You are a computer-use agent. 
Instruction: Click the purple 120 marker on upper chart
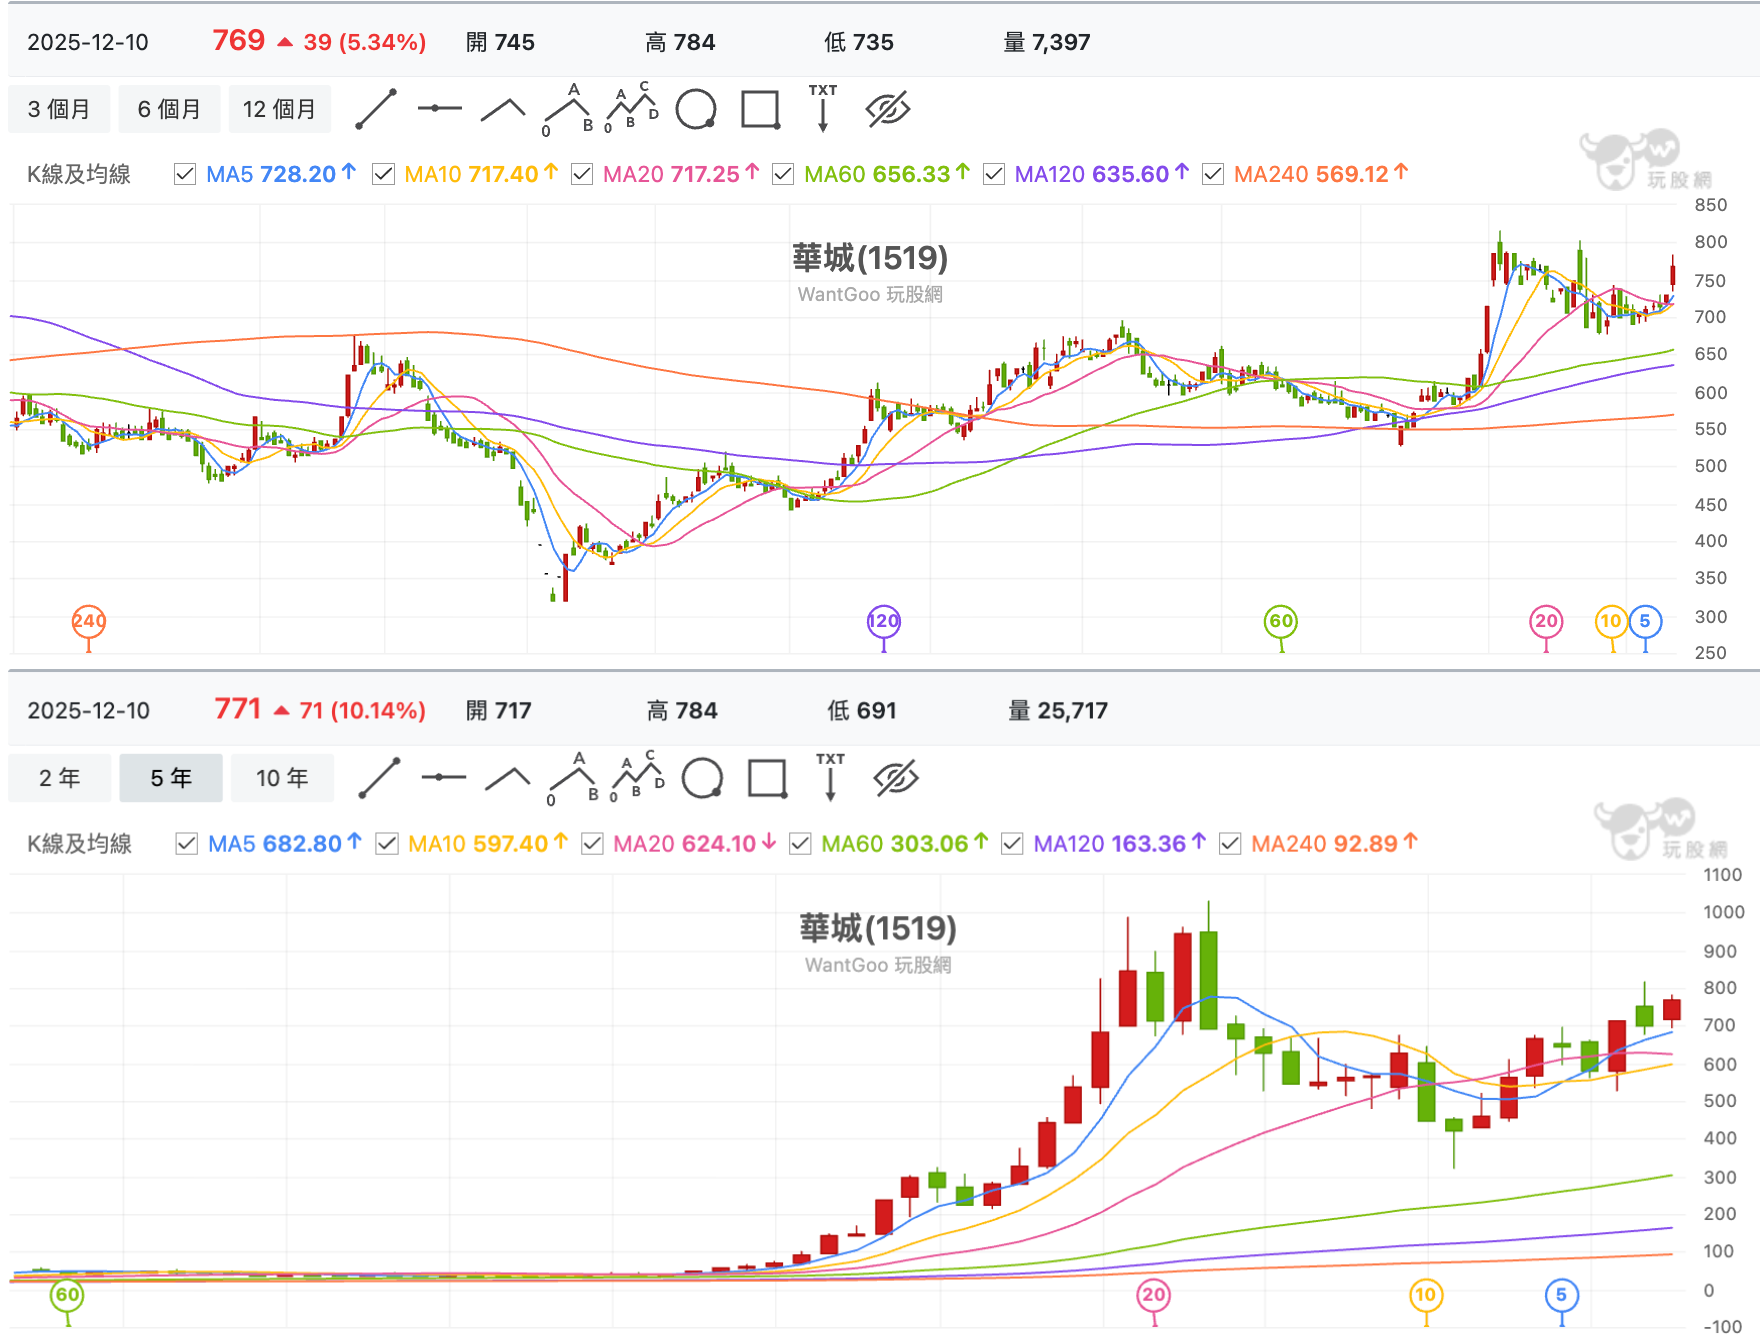(884, 621)
